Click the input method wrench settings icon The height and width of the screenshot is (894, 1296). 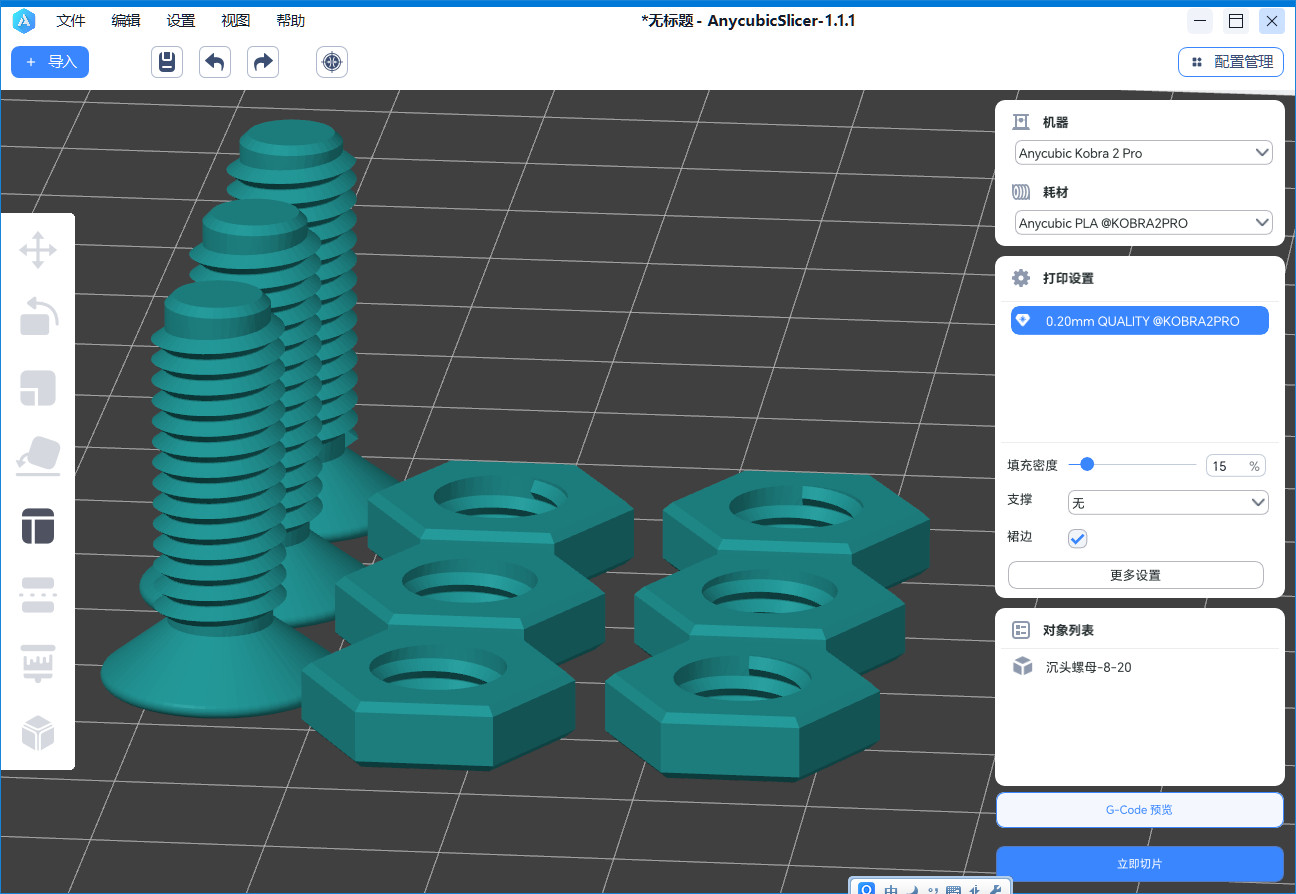(995, 888)
